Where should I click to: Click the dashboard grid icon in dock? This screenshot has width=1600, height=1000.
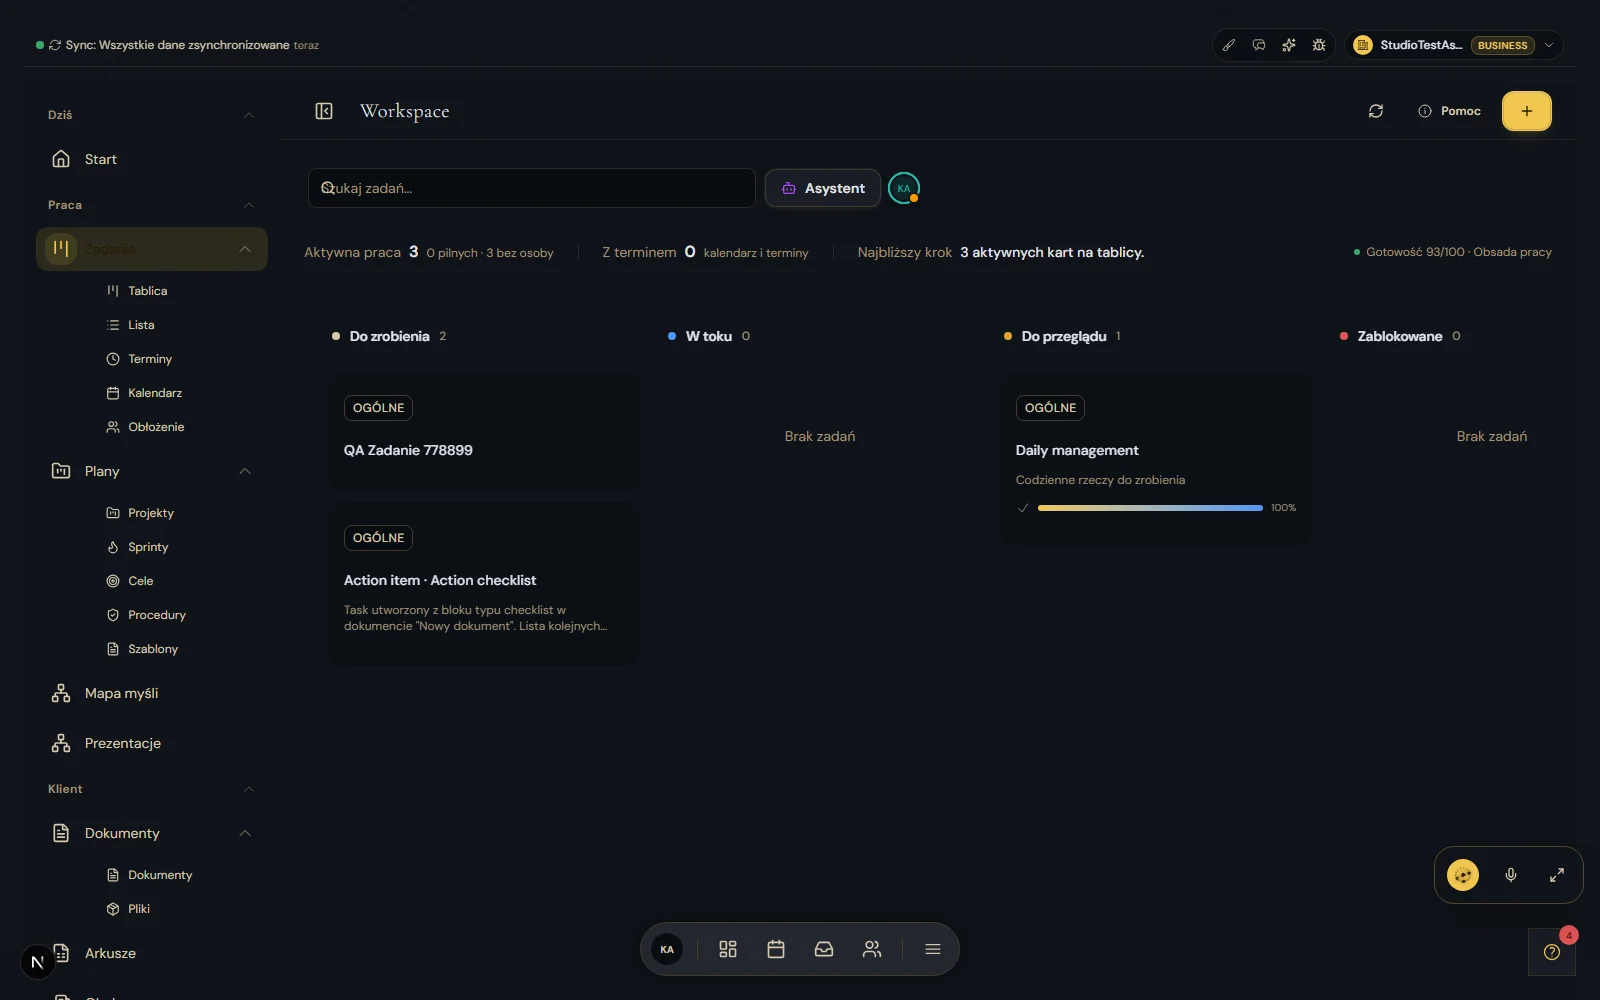pos(728,949)
